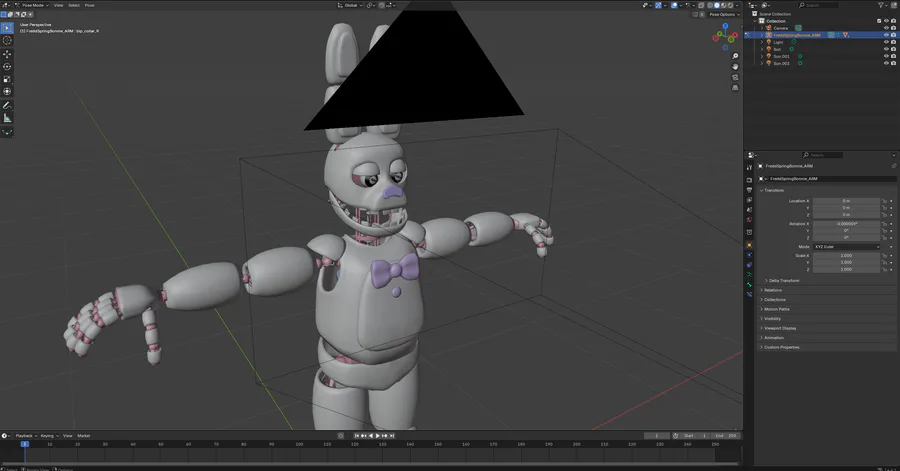Hide the Camera object in outliner
This screenshot has height=471, width=900.
coord(886,28)
